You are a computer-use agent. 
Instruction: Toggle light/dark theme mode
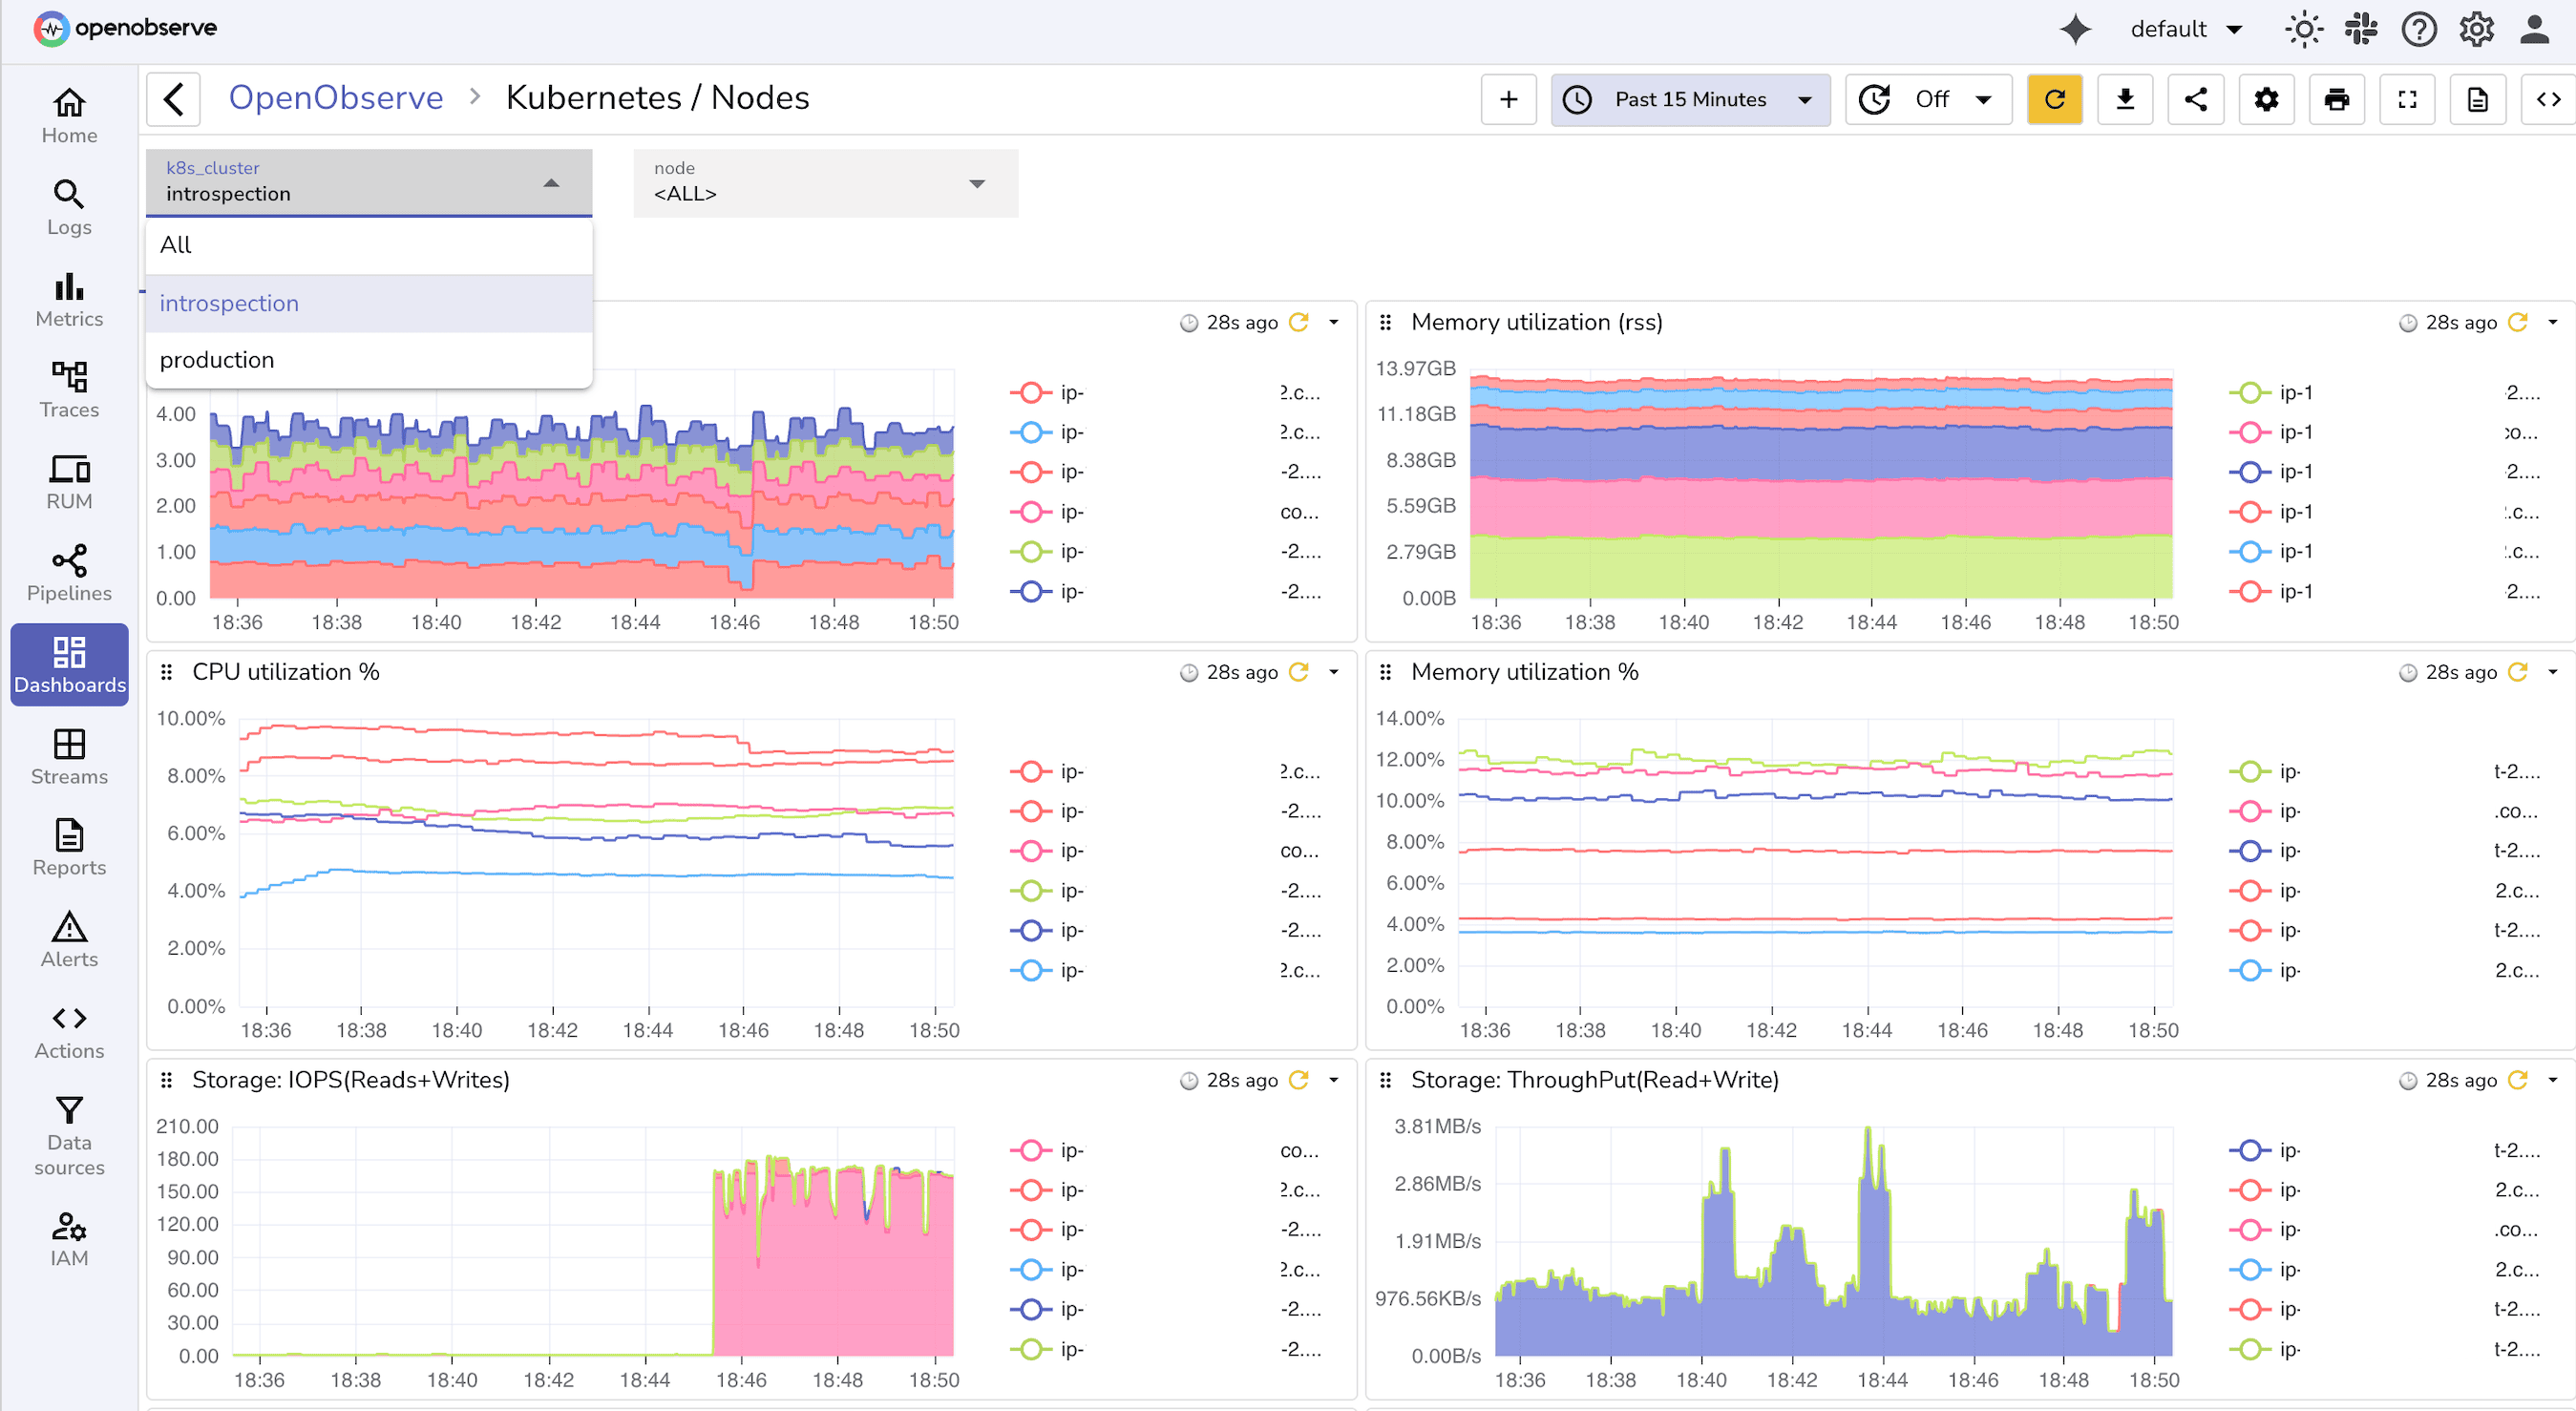click(x=2304, y=29)
